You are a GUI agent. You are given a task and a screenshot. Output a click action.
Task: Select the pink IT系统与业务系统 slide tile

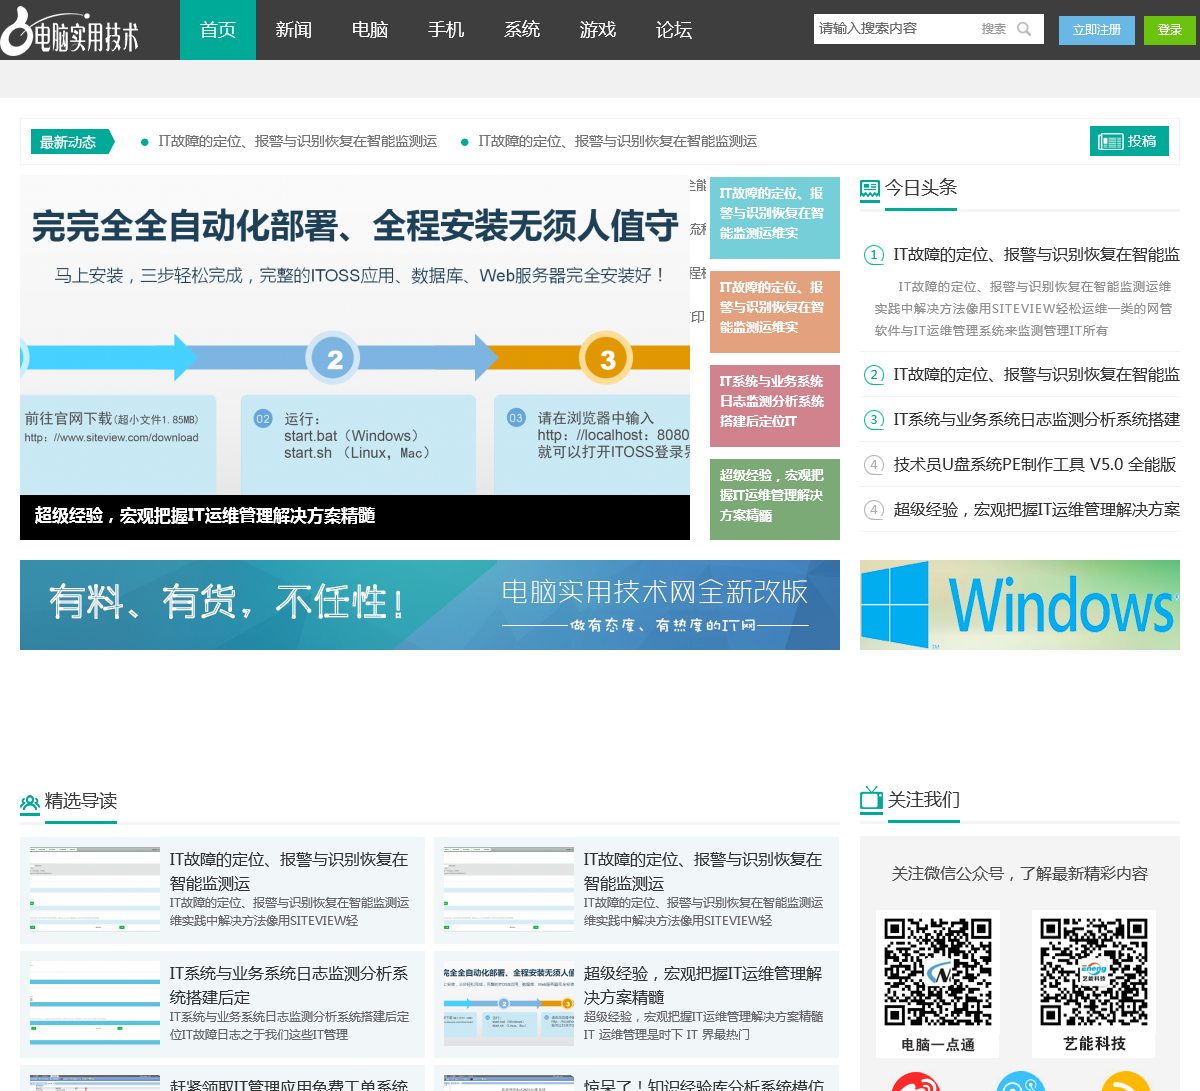[774, 401]
